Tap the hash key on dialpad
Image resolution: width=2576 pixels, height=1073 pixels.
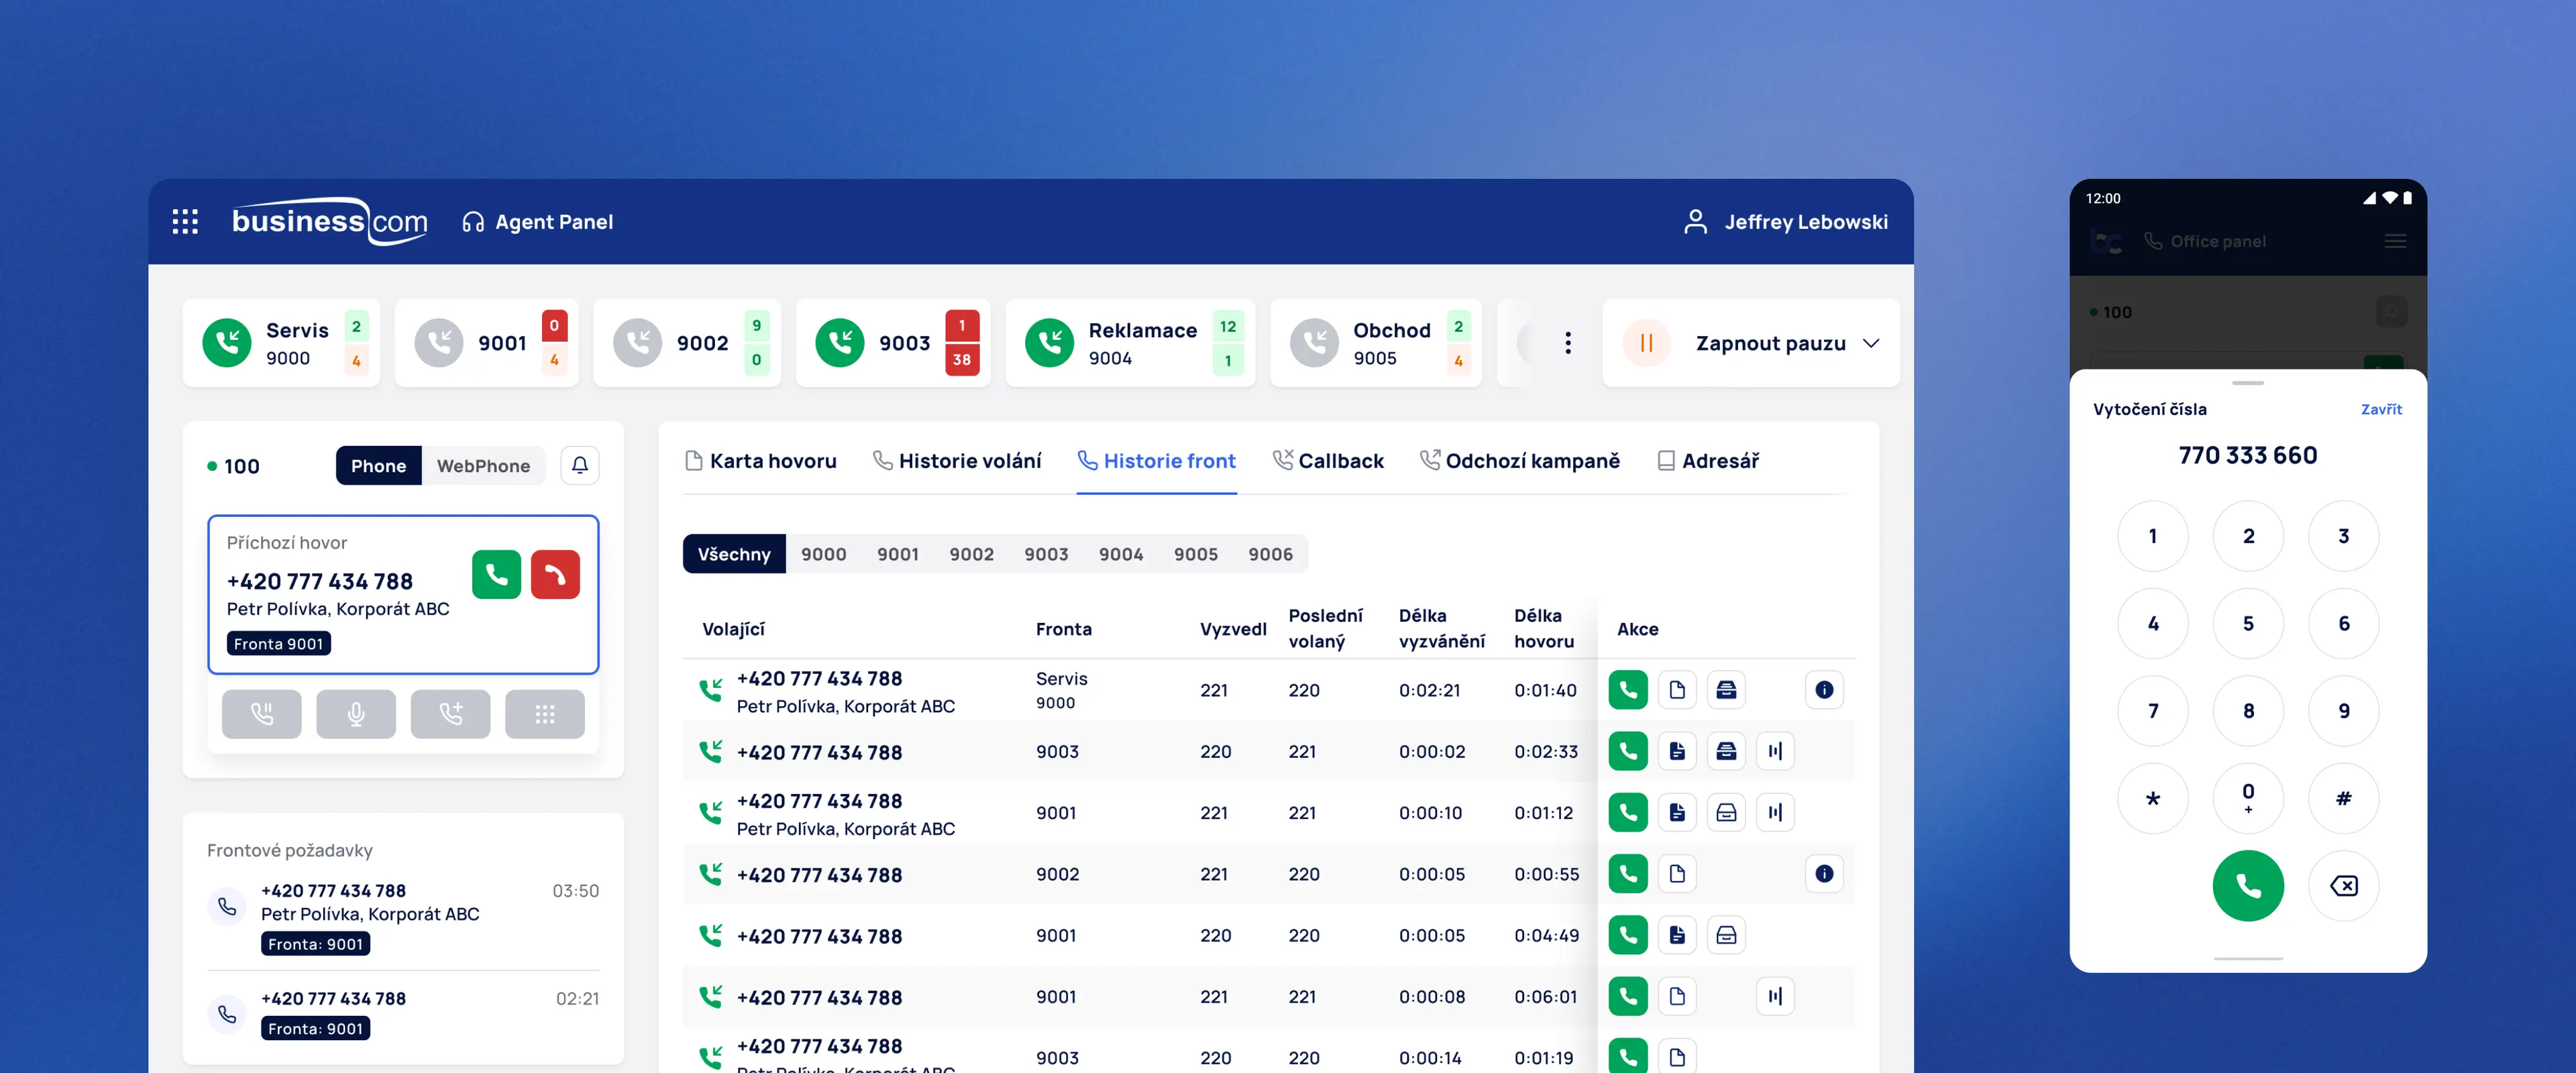[x=2343, y=798]
